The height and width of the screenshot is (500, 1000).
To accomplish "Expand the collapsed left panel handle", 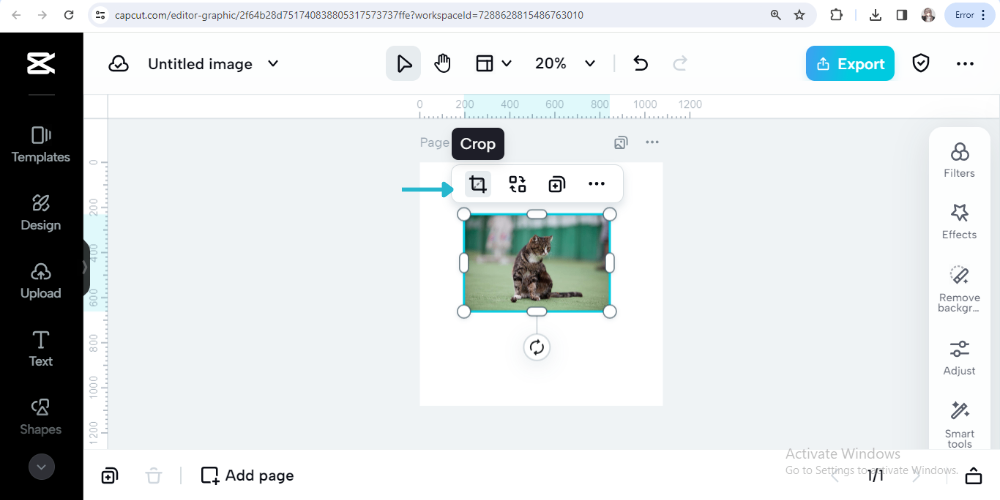I will click(x=85, y=268).
